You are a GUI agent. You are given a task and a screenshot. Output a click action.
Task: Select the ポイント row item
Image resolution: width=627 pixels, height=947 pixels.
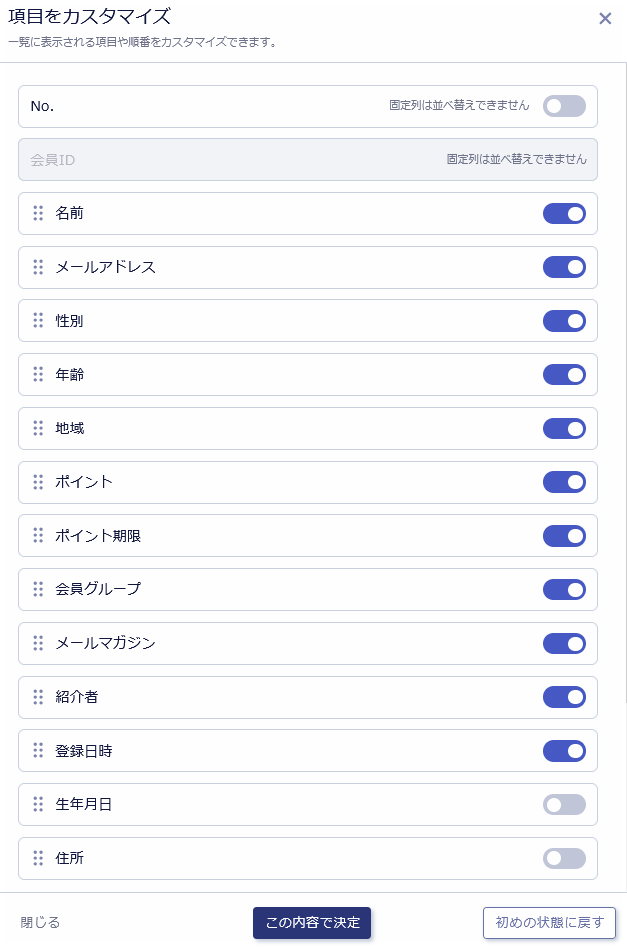[x=308, y=482]
